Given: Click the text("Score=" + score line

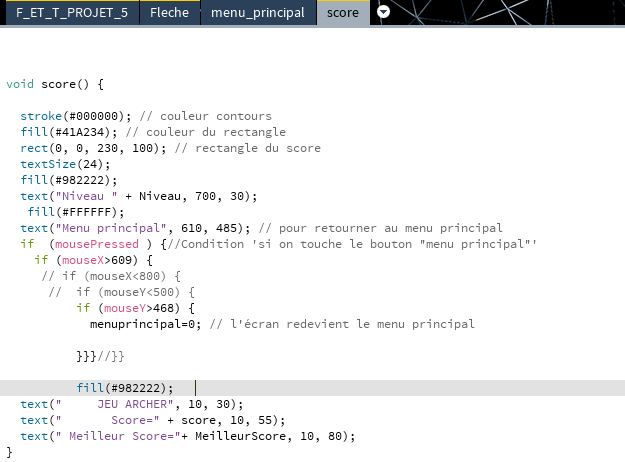Looking at the screenshot, I should tap(153, 420).
